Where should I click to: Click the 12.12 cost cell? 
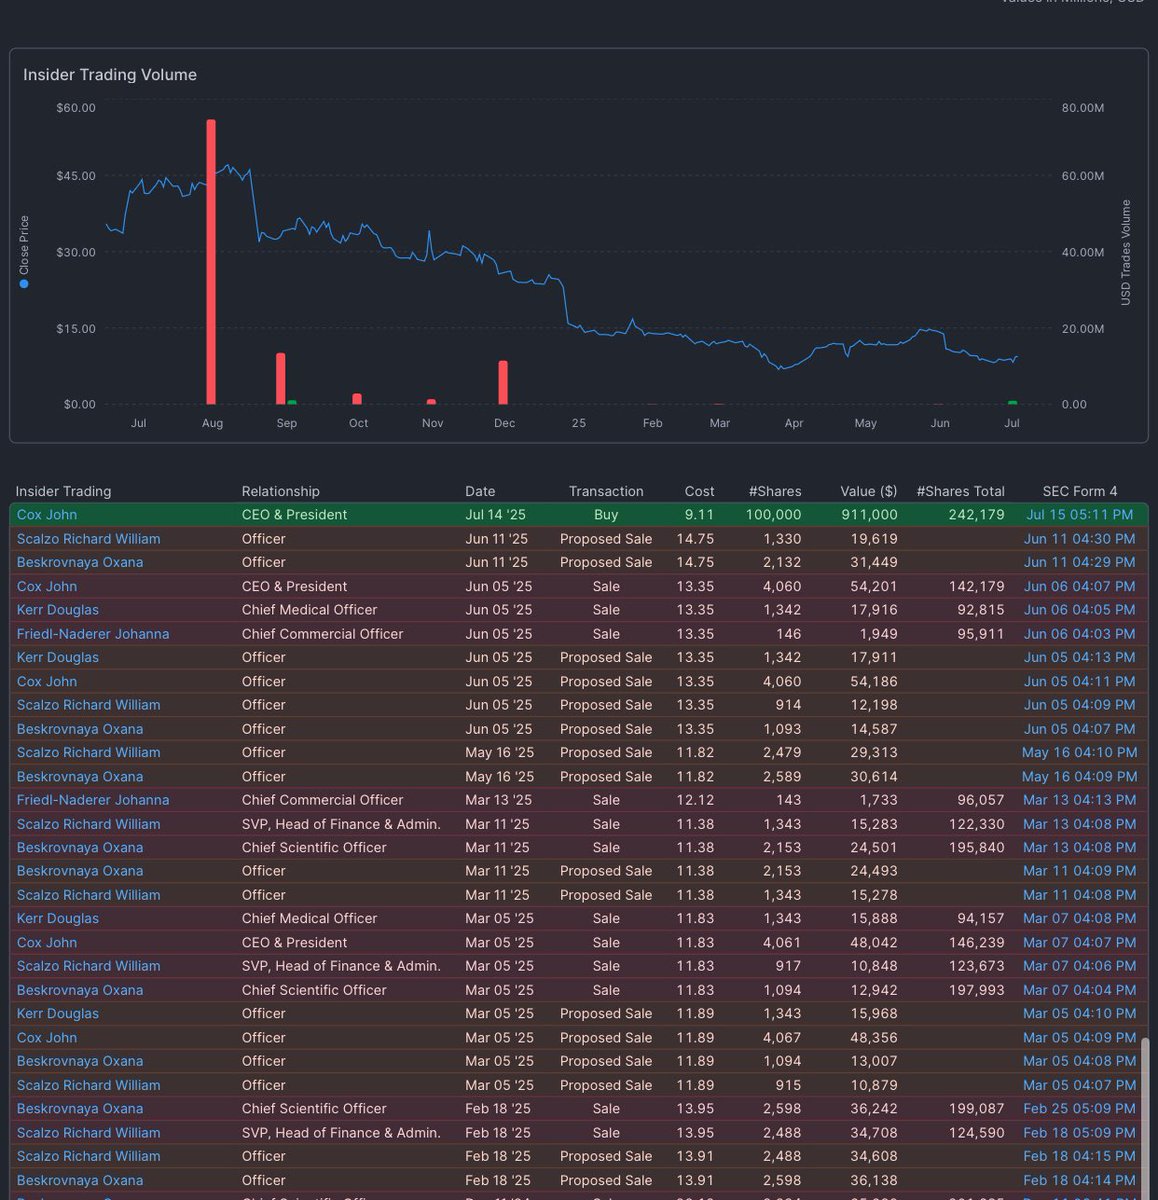click(x=695, y=800)
